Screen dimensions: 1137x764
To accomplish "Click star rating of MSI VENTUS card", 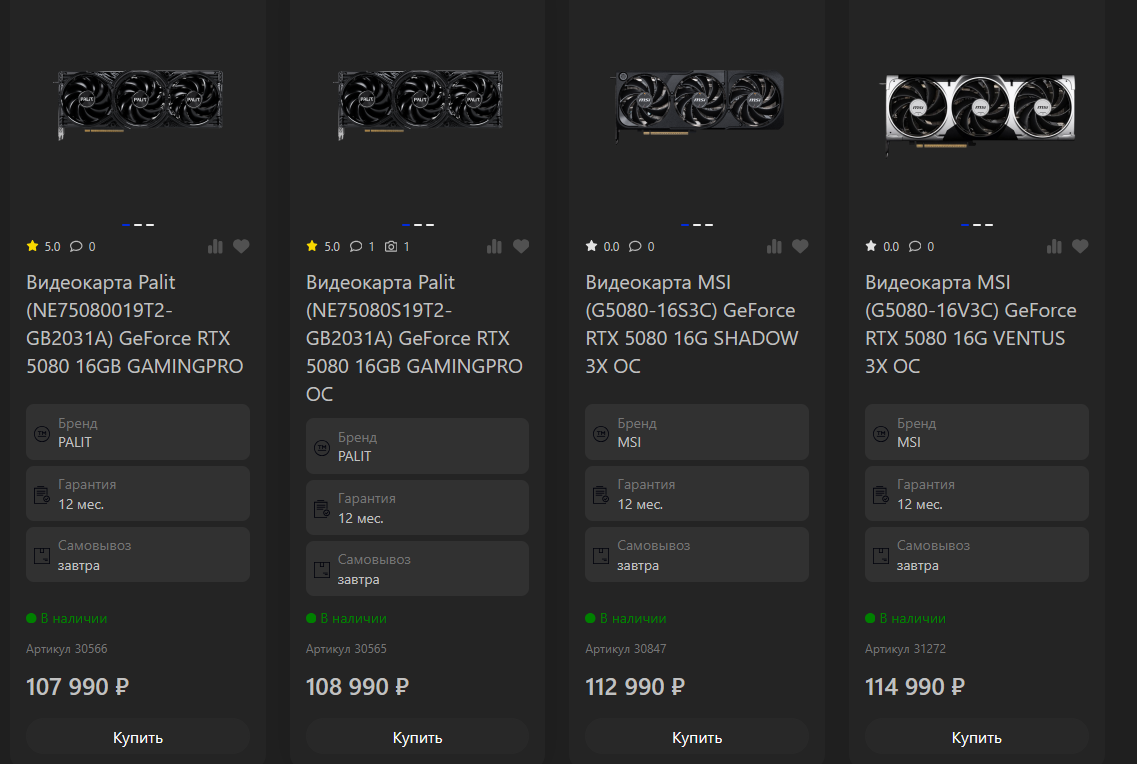I will (x=882, y=246).
